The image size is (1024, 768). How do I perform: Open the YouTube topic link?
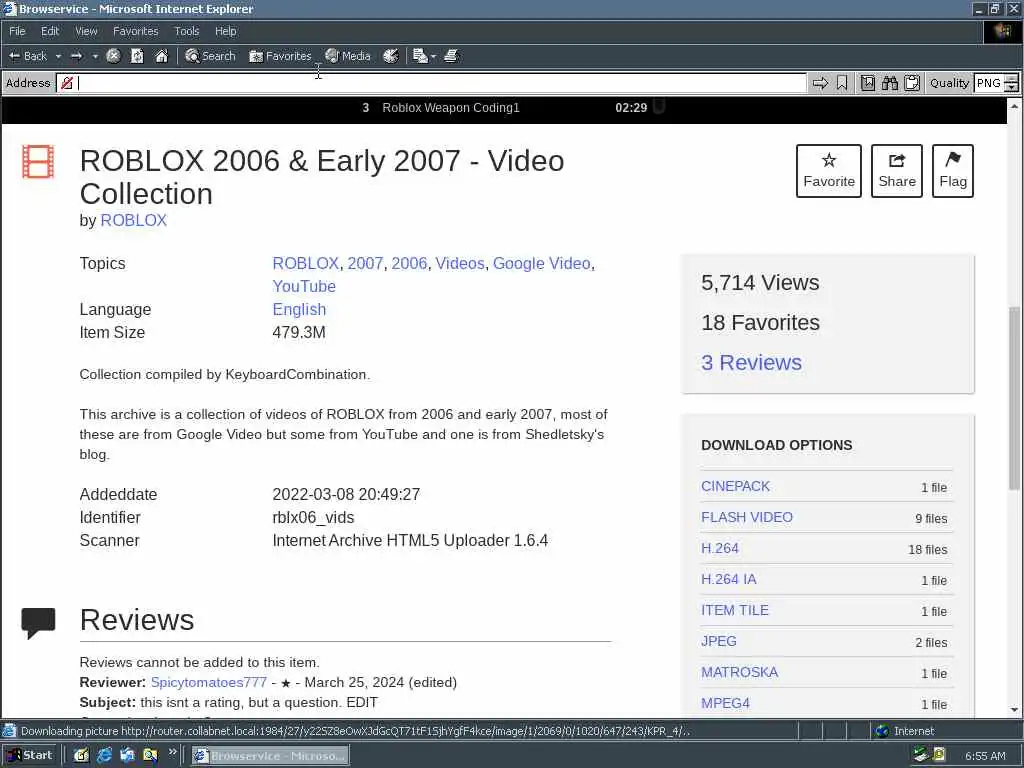[304, 286]
